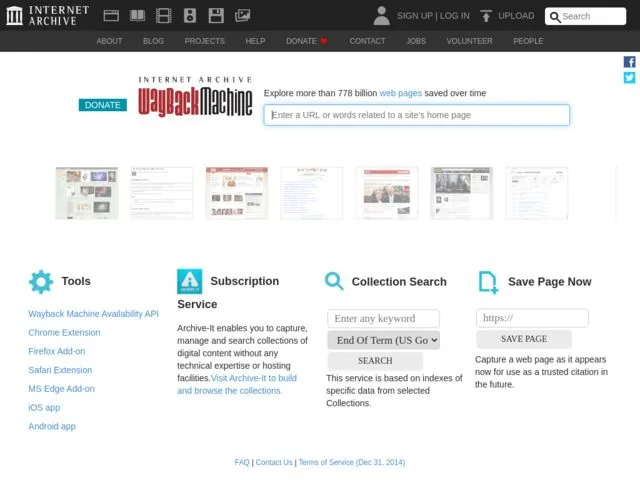Open the Volunteer menu item

(x=469, y=41)
